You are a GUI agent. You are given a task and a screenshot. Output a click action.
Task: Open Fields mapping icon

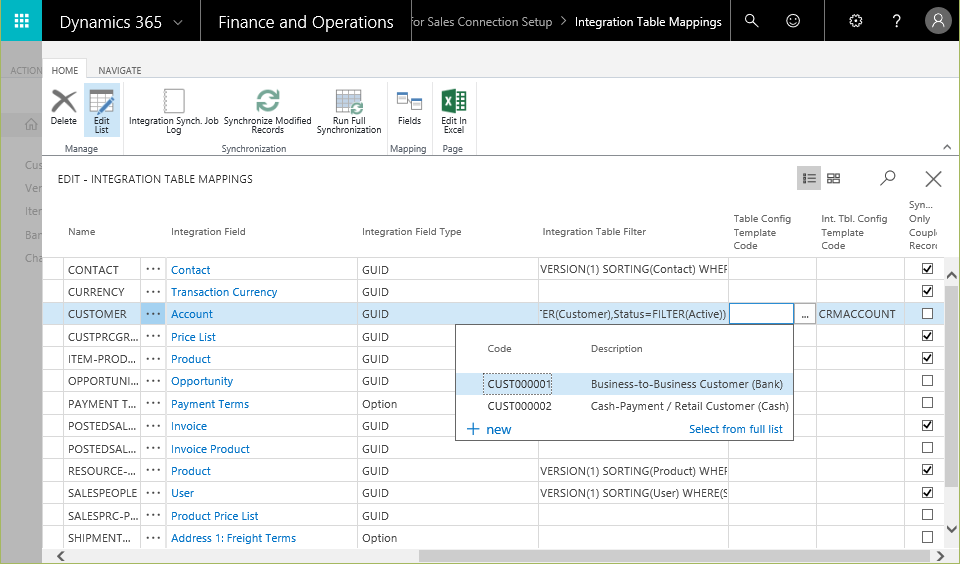pos(409,108)
